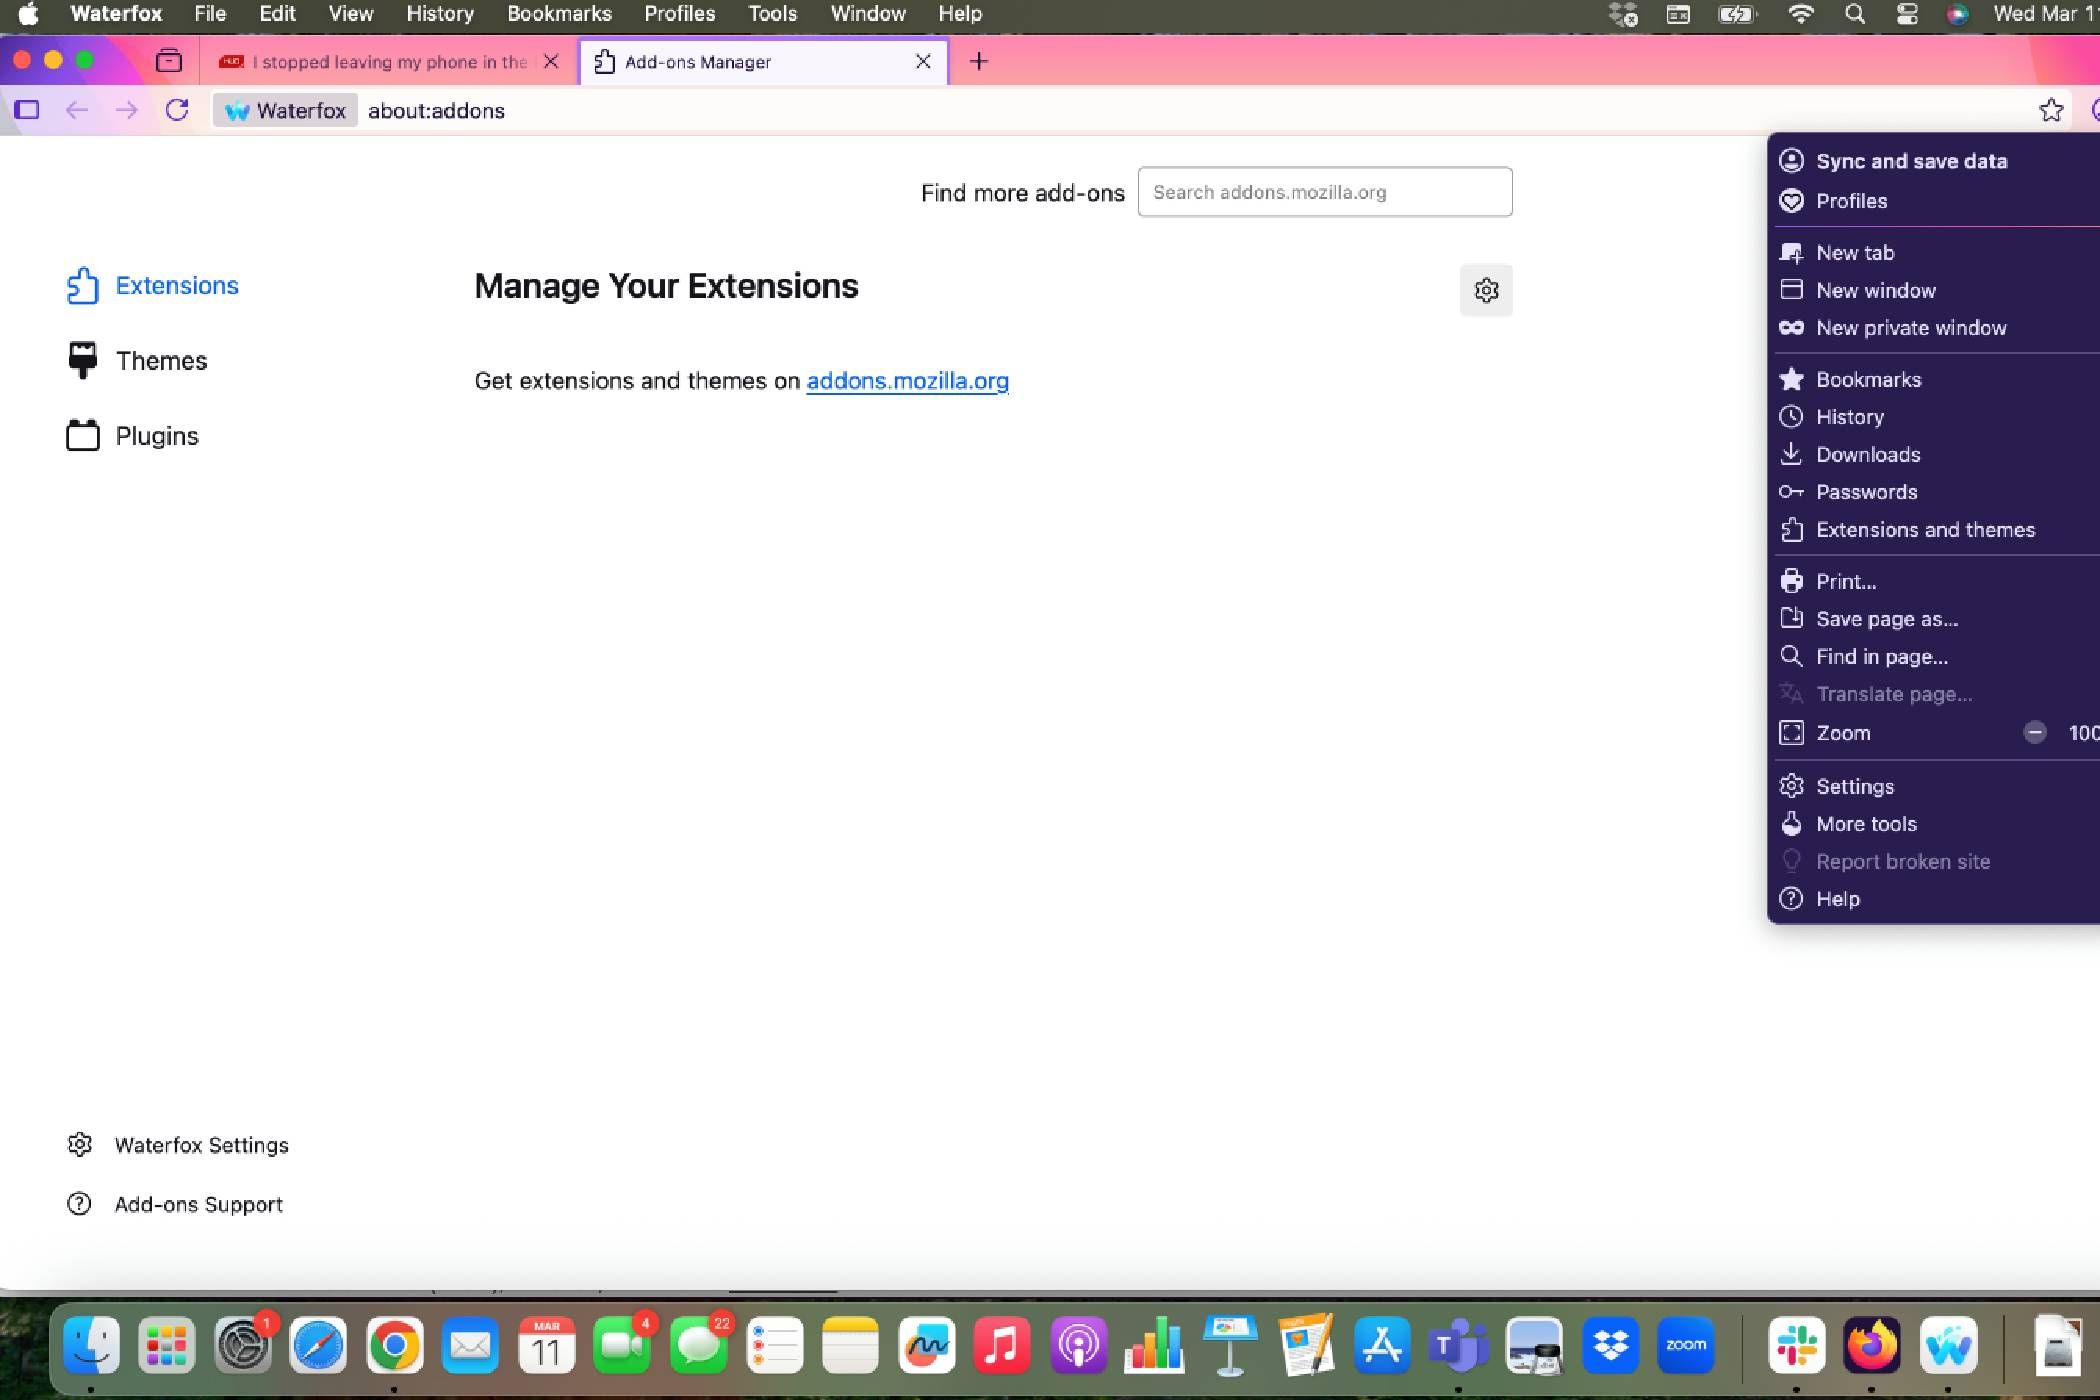Open the Tools menu in the menu bar

coord(772,14)
